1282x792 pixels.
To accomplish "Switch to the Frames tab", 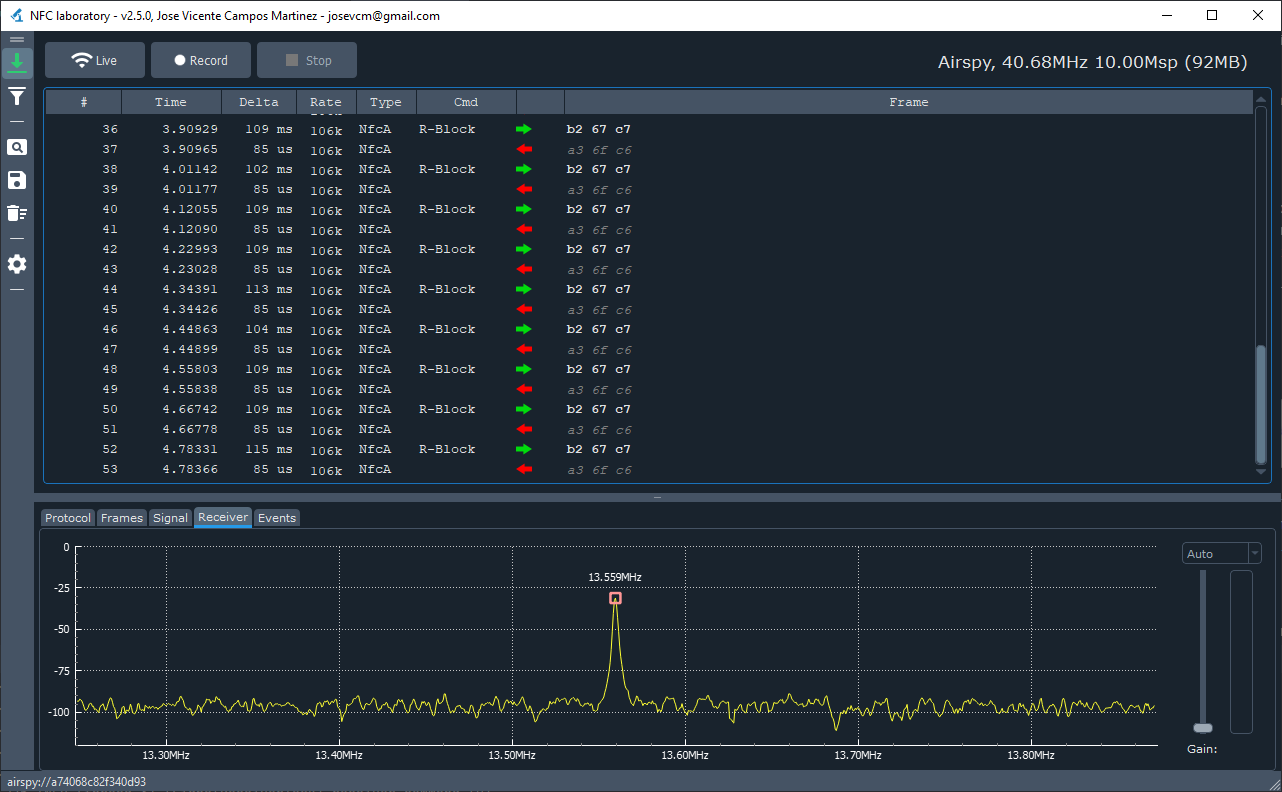I will [122, 518].
